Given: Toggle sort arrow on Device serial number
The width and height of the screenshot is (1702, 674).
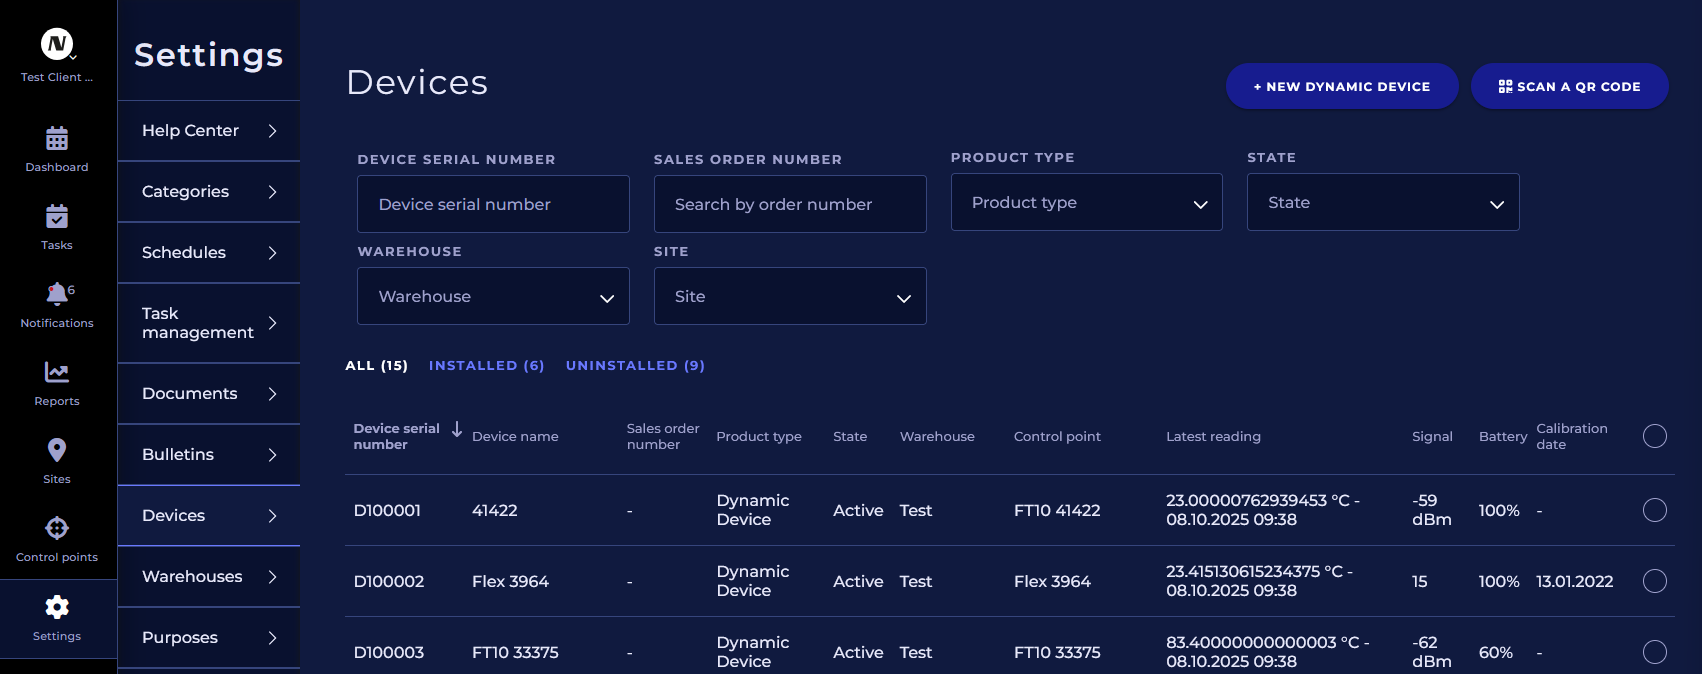Looking at the screenshot, I should tap(457, 429).
